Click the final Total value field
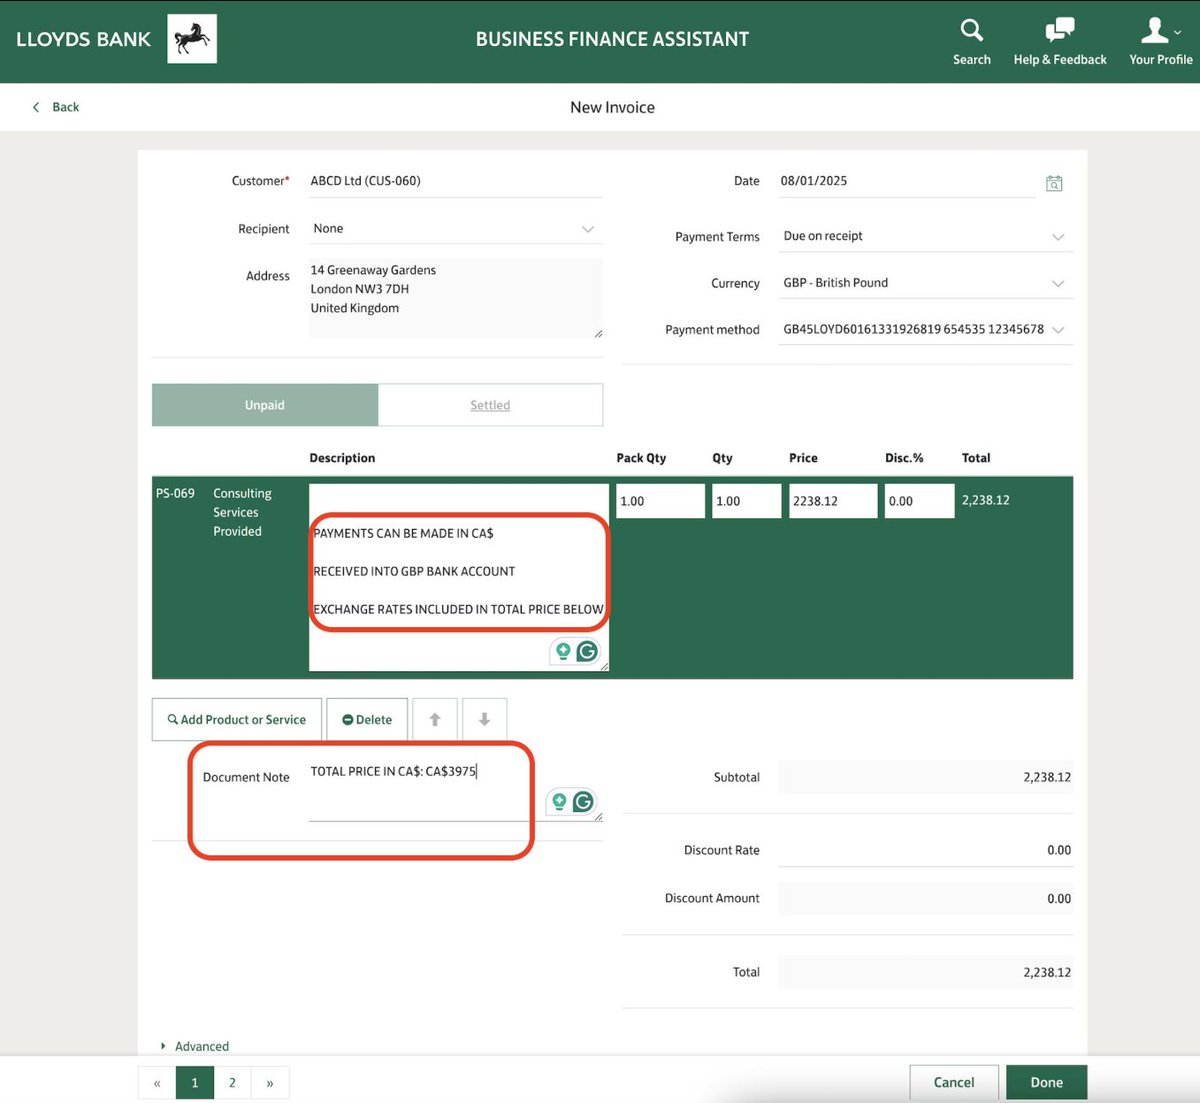The height and width of the screenshot is (1103, 1200). [x=925, y=972]
